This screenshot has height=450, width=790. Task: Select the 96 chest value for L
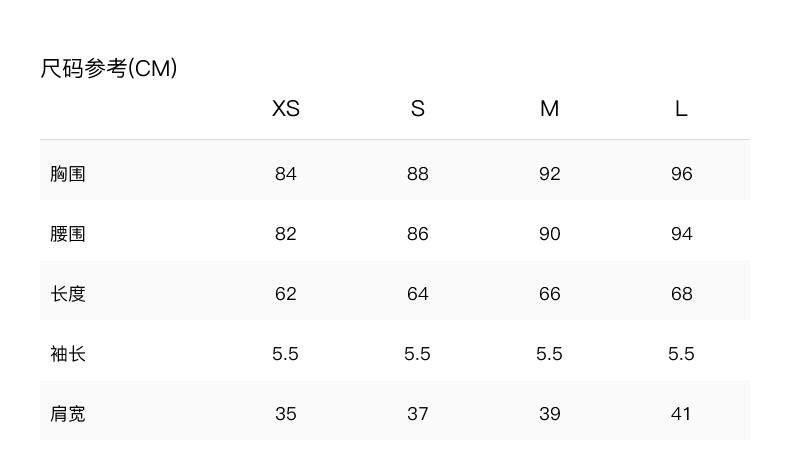(681, 174)
